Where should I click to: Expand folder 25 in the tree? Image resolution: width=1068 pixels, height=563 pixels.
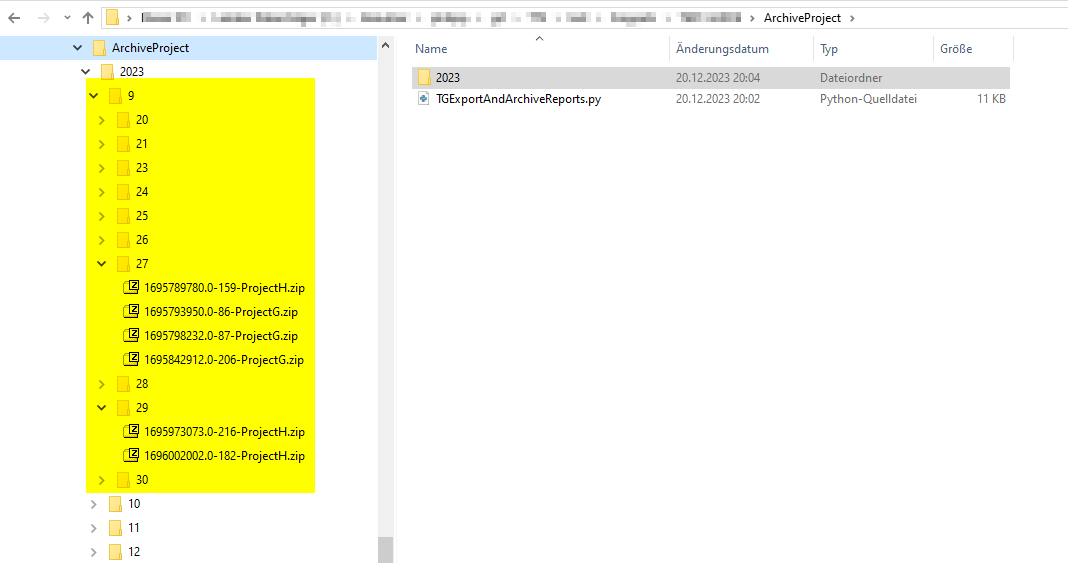pos(102,216)
